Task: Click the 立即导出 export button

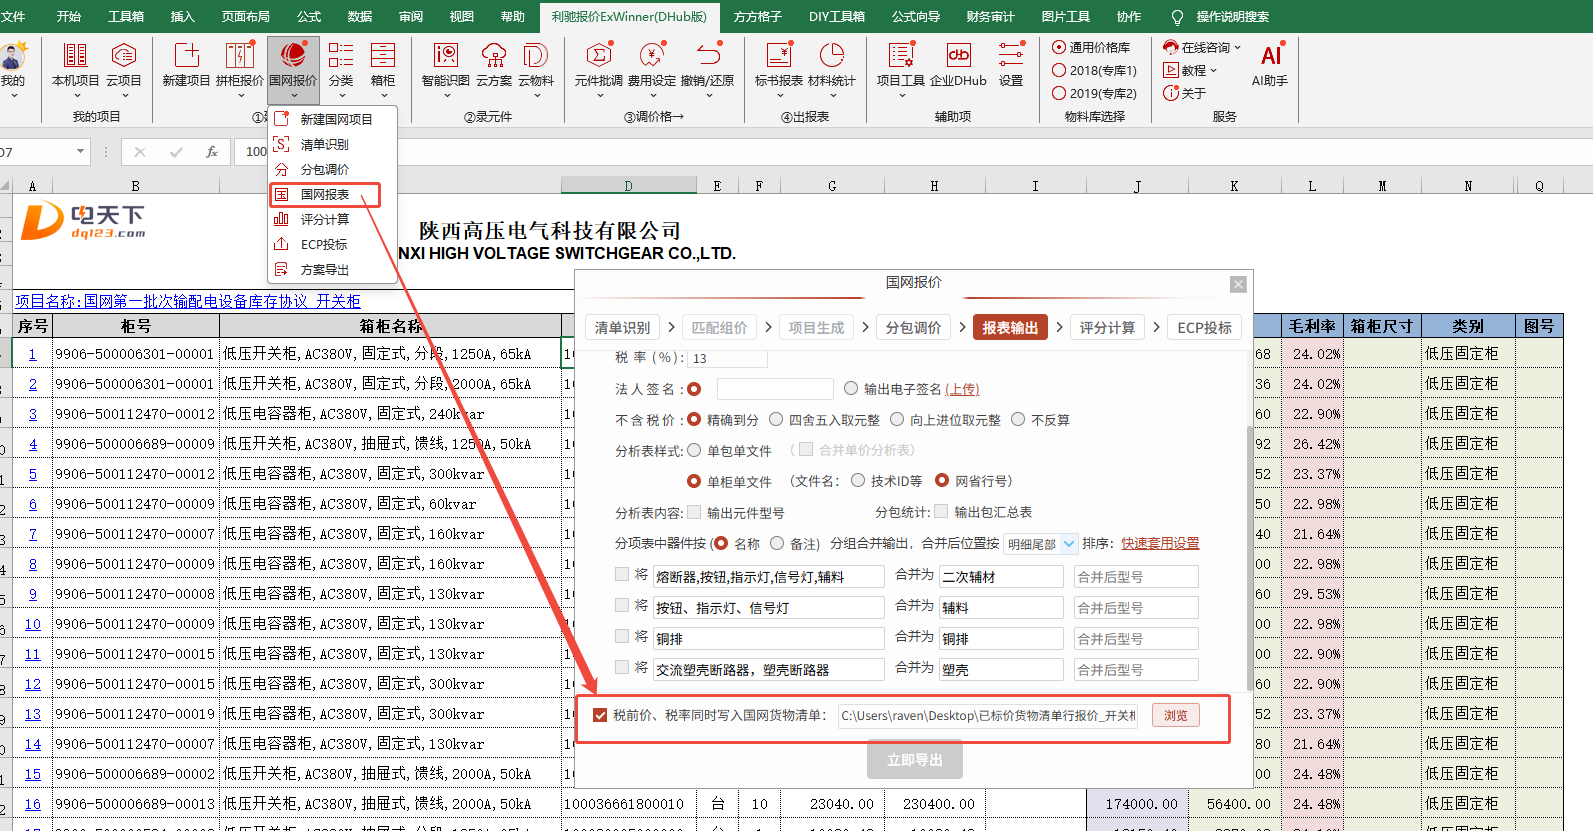Action: coord(915,760)
